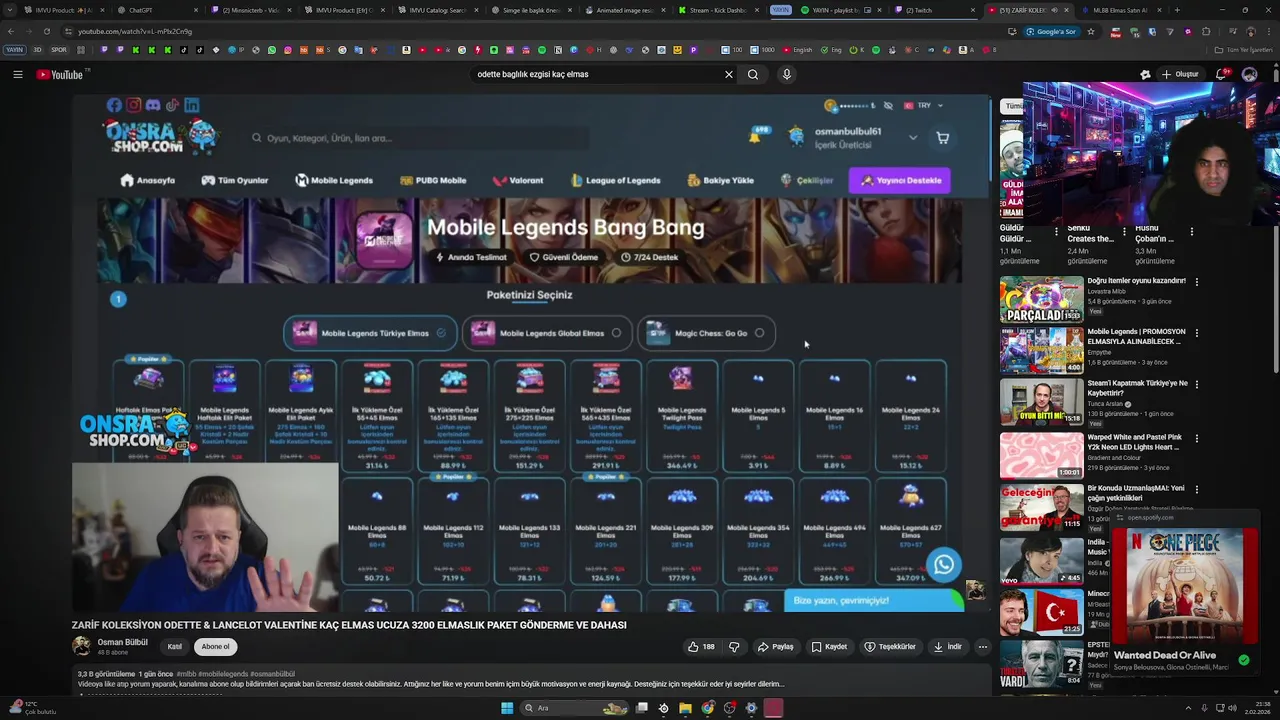Image resolution: width=1280 pixels, height=720 pixels.
Task: Open Tüm Oyunlar menu item
Action: coord(234,180)
